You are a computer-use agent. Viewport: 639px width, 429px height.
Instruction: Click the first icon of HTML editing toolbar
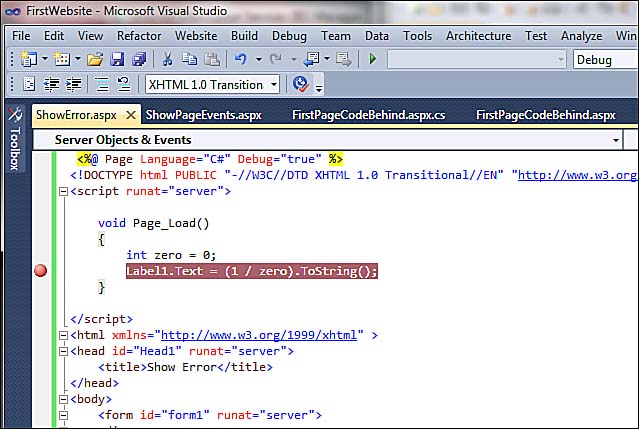coord(29,84)
